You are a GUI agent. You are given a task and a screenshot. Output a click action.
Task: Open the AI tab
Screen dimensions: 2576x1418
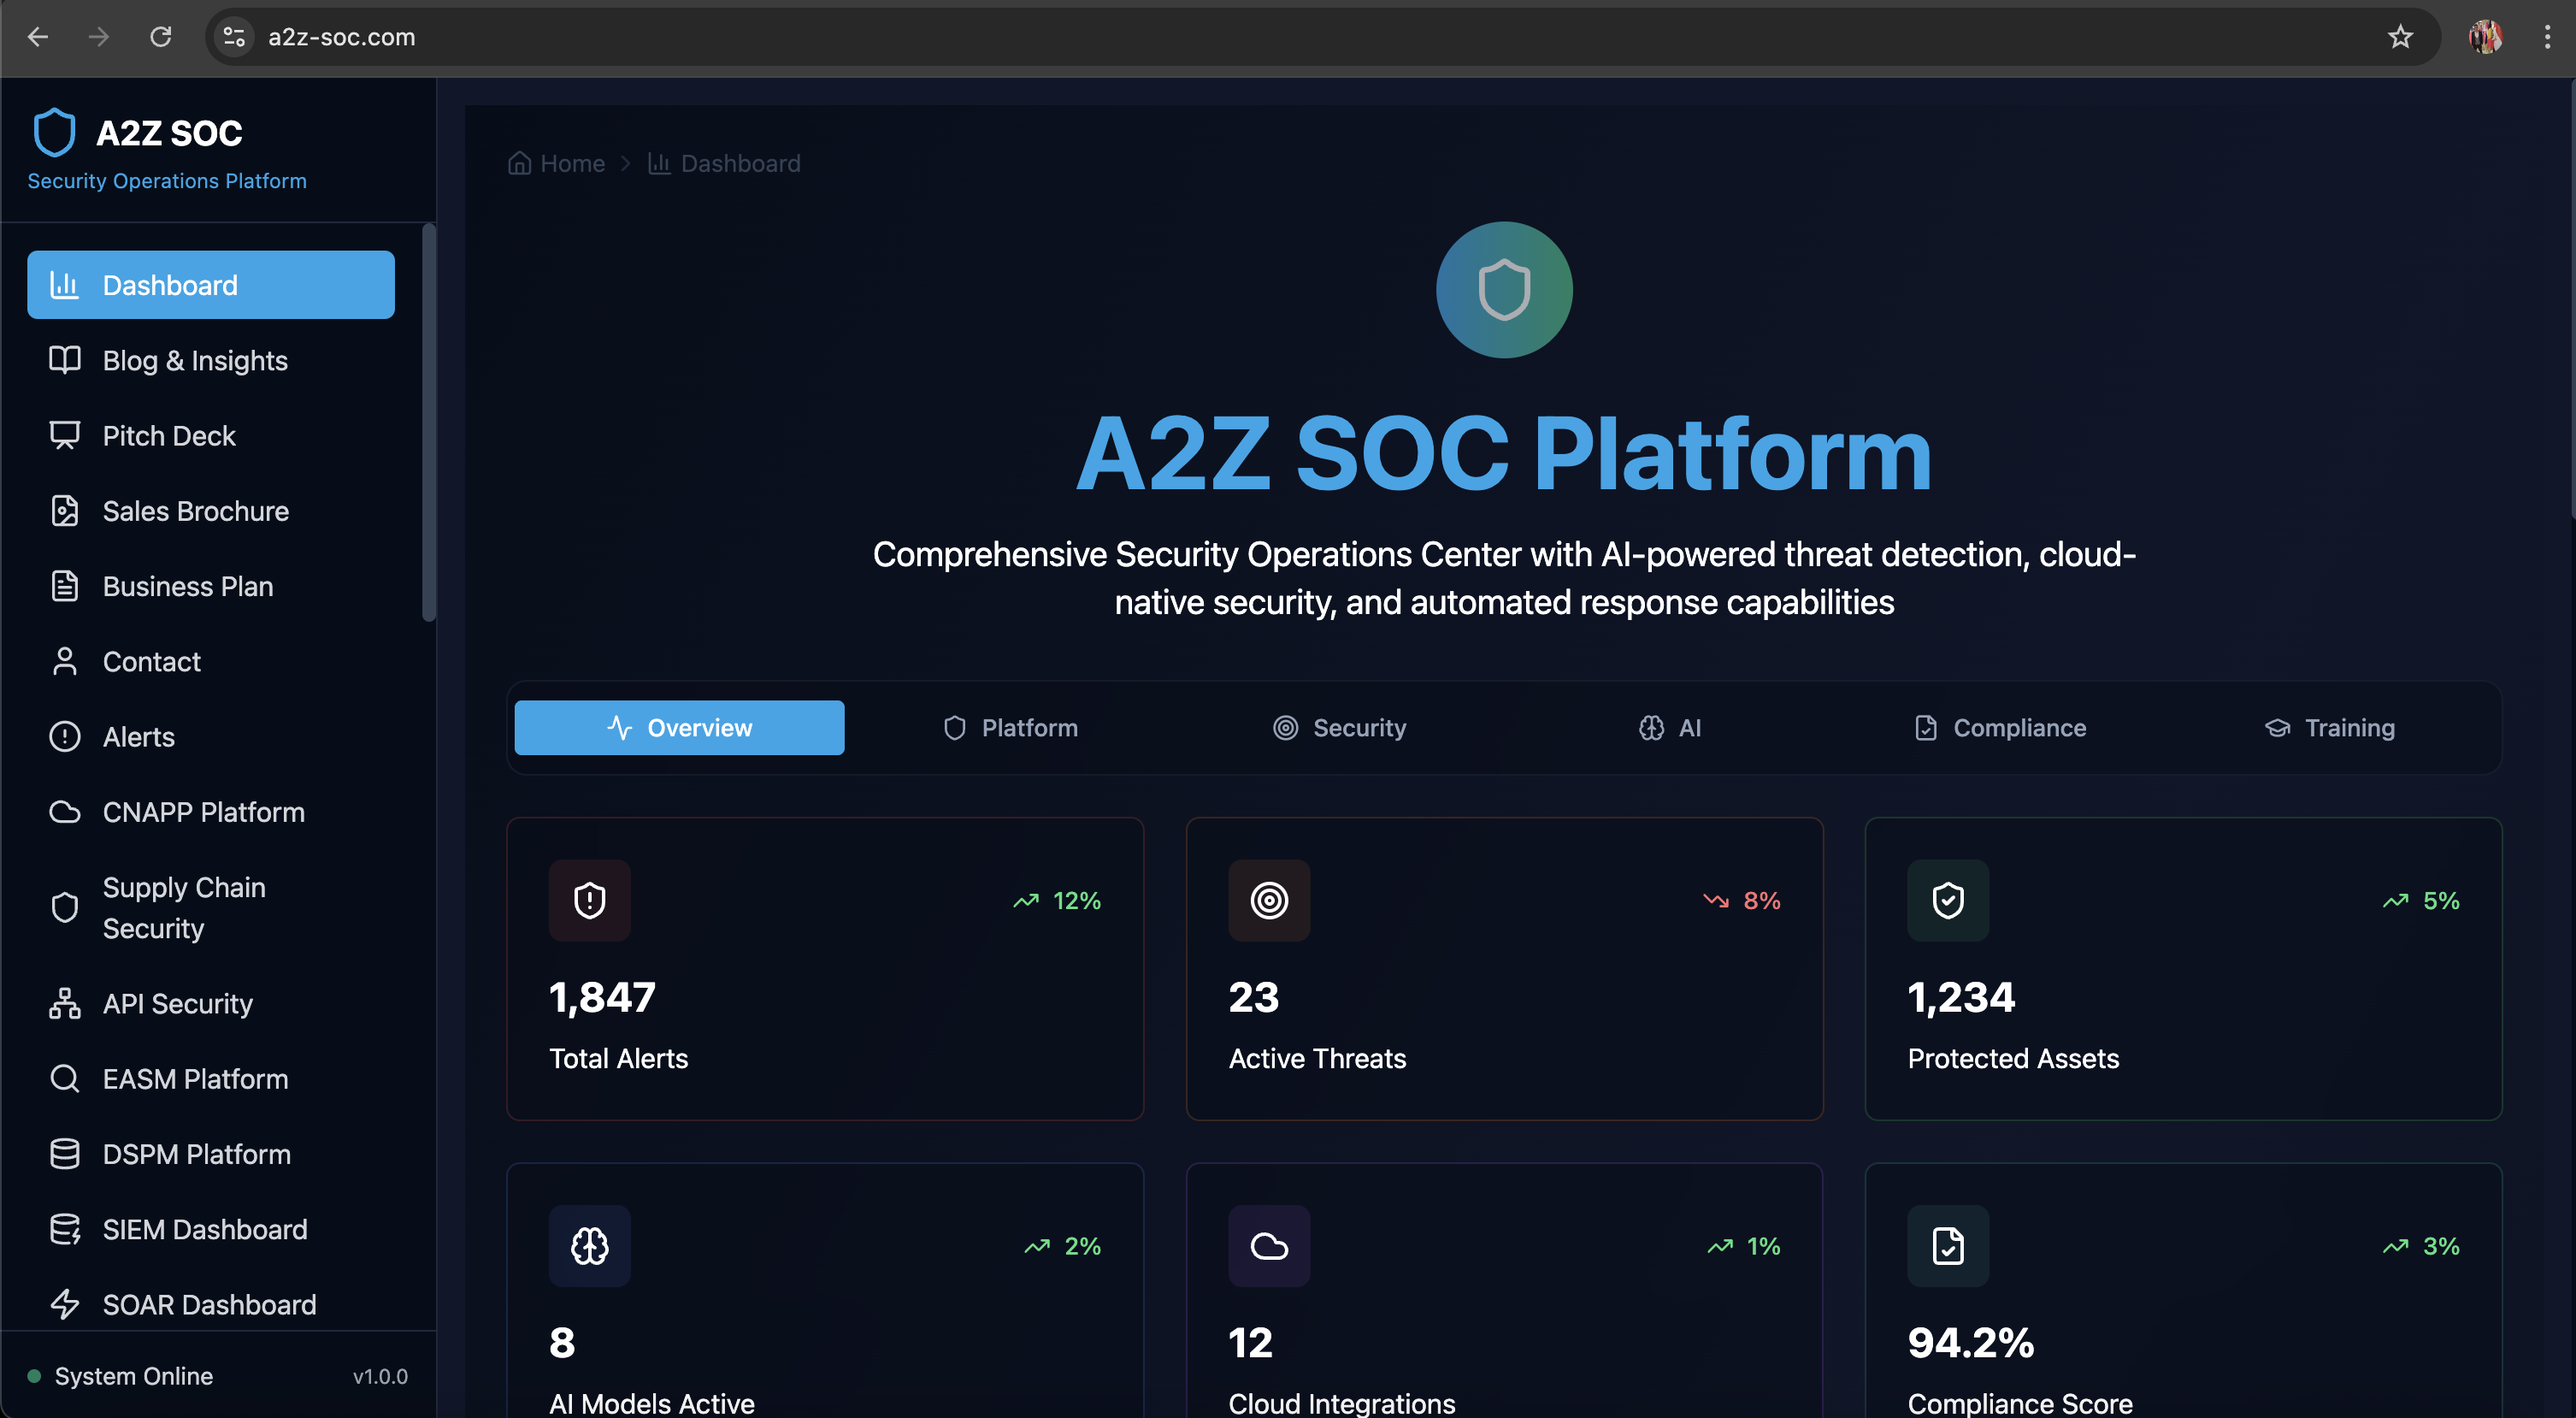(x=1670, y=728)
